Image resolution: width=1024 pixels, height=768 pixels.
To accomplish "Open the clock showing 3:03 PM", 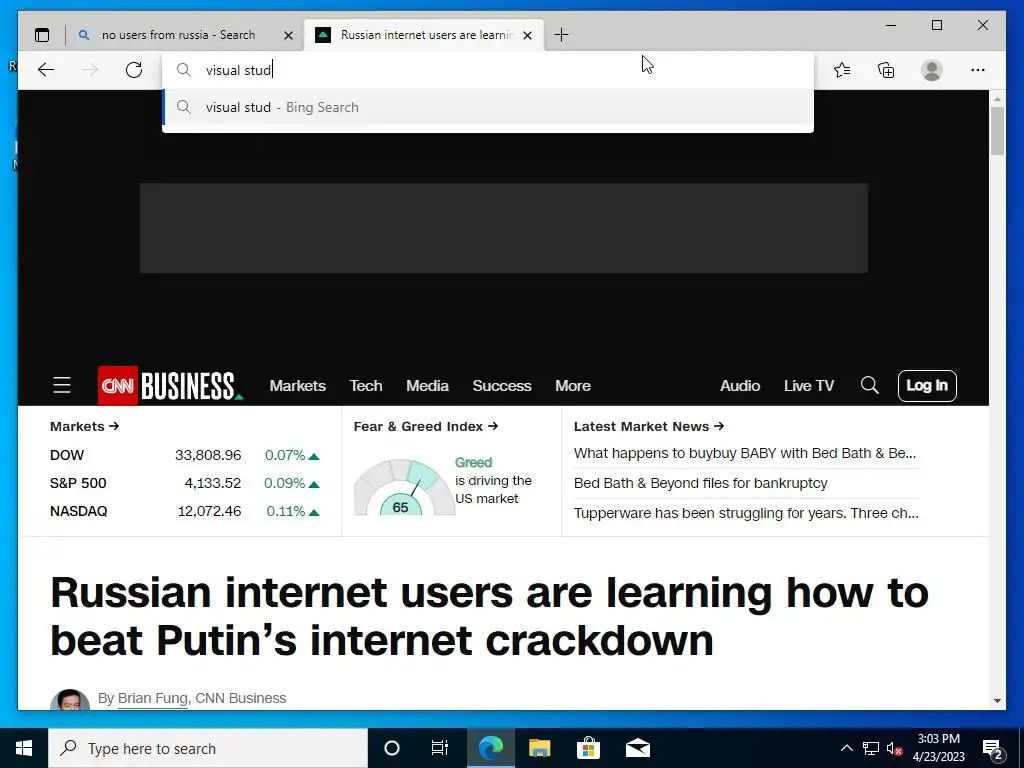I will coord(938,748).
